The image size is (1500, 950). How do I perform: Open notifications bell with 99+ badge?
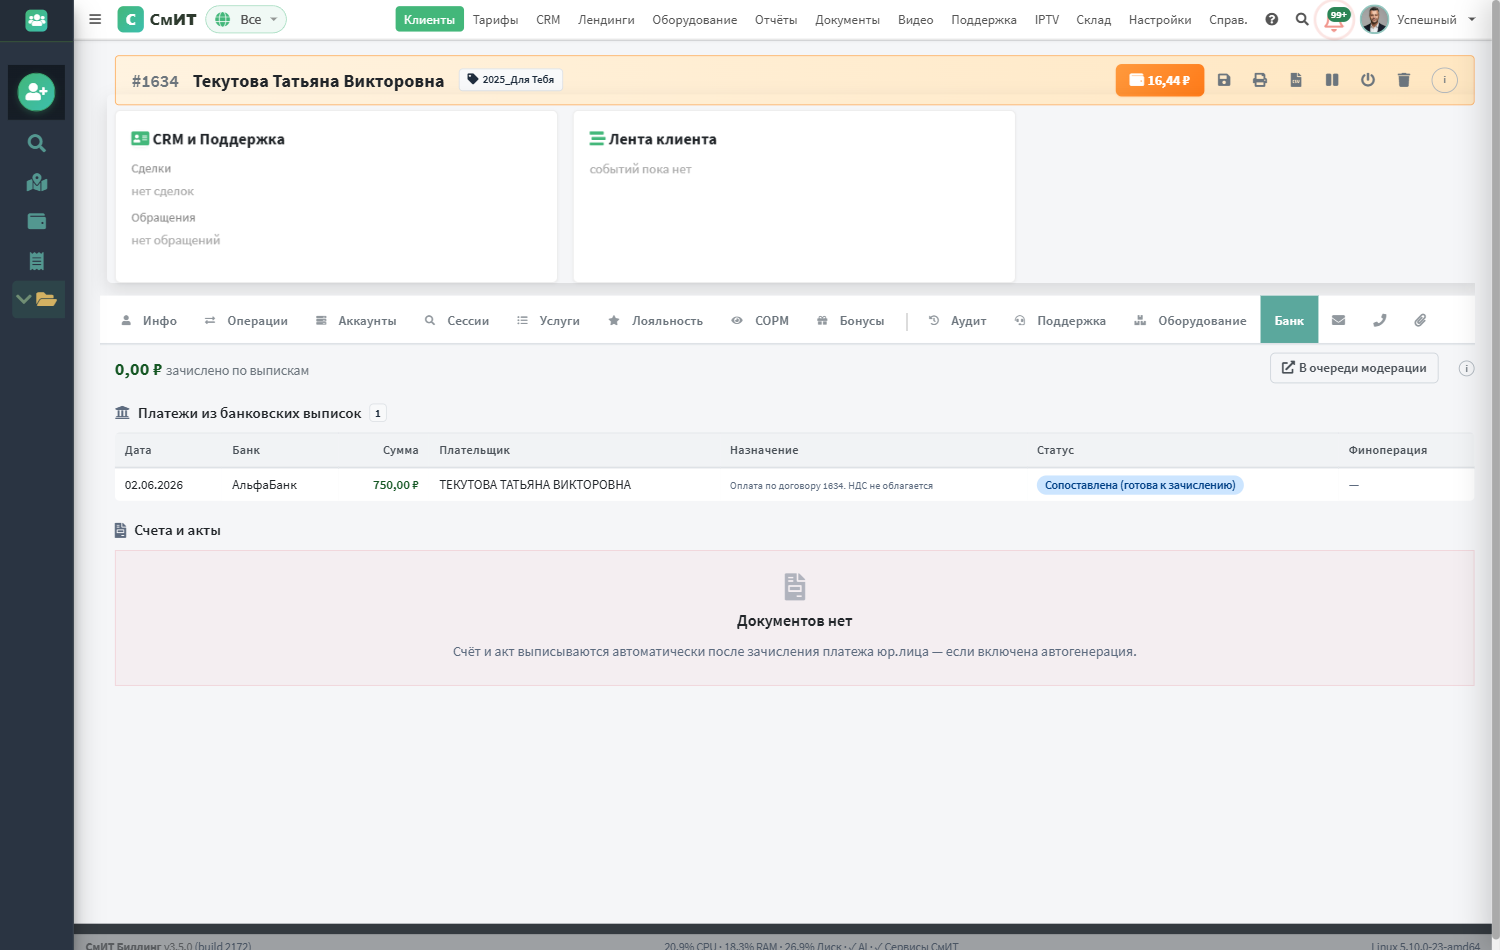tap(1335, 20)
